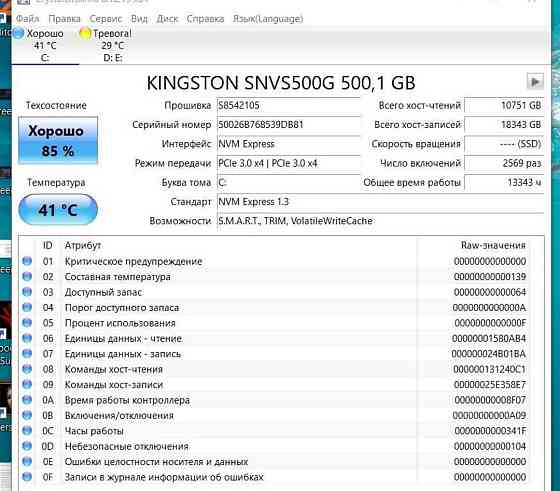Open the Сервис menu
The width and height of the screenshot is (560, 491).
point(106,19)
